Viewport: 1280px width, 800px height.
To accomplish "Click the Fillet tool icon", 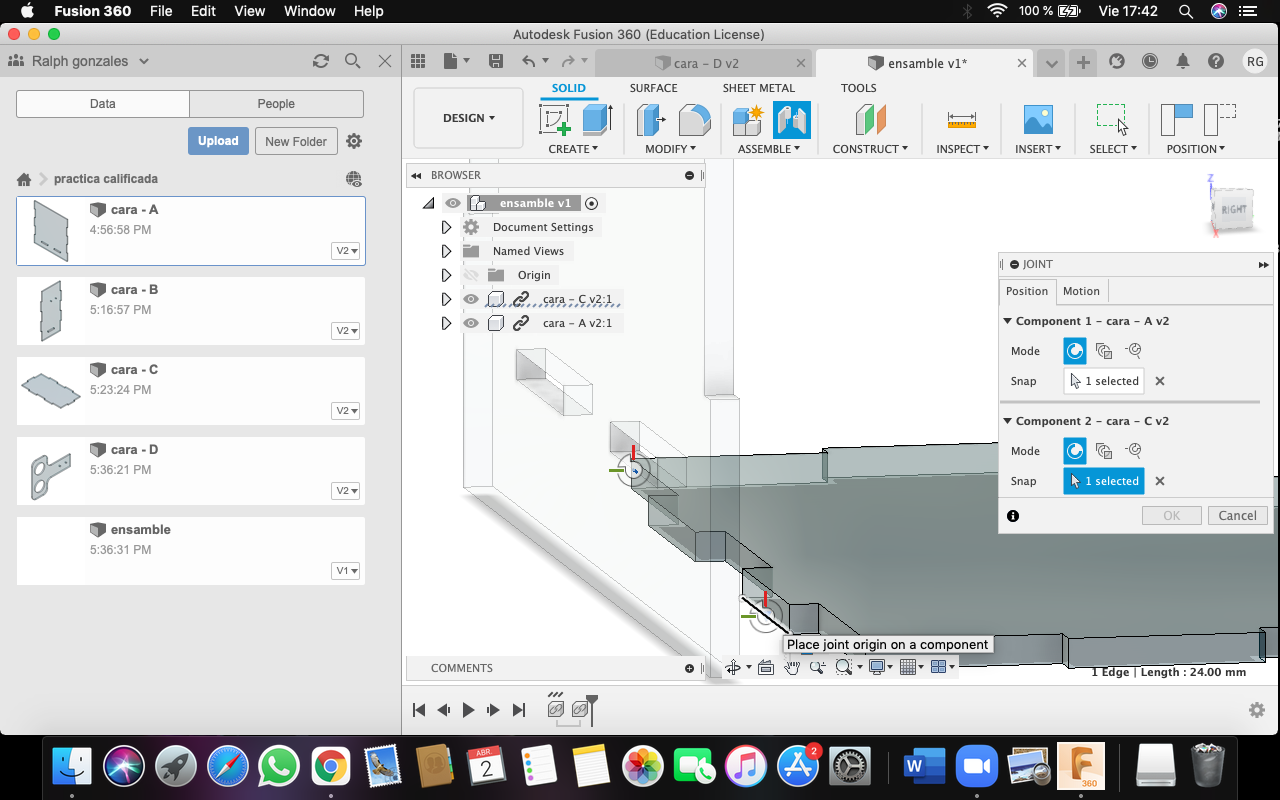I will pos(694,120).
